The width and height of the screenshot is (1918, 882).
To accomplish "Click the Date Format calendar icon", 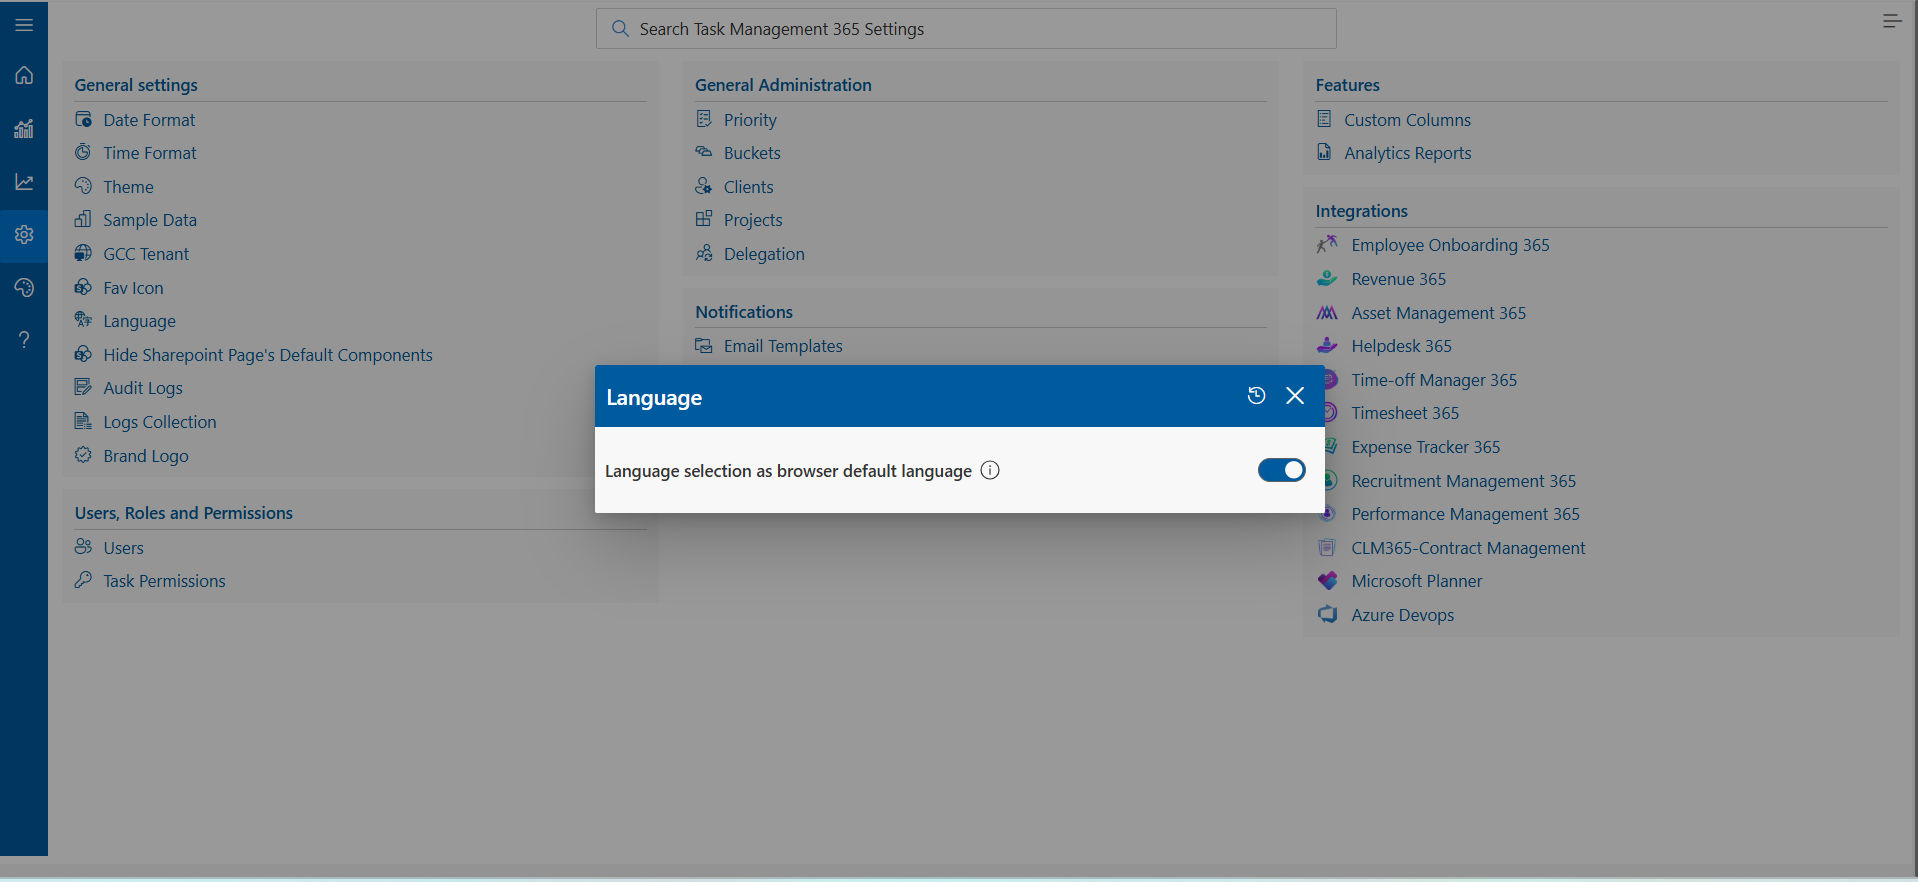I will (x=83, y=119).
